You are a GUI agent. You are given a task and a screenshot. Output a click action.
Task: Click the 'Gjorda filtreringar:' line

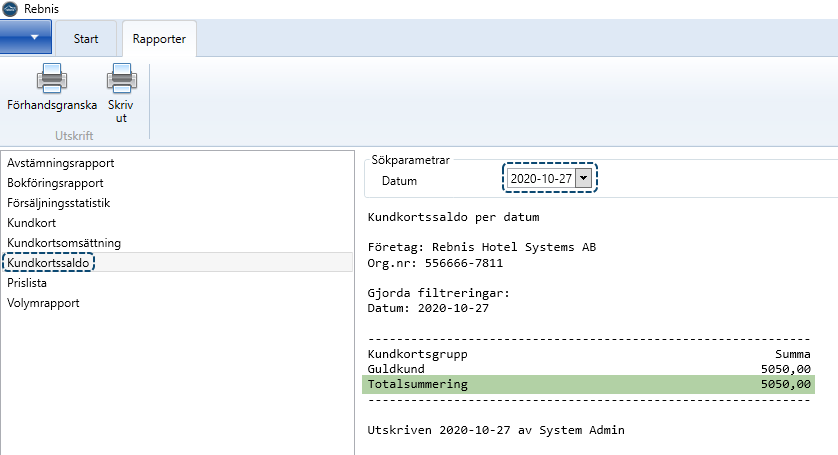tap(439, 293)
